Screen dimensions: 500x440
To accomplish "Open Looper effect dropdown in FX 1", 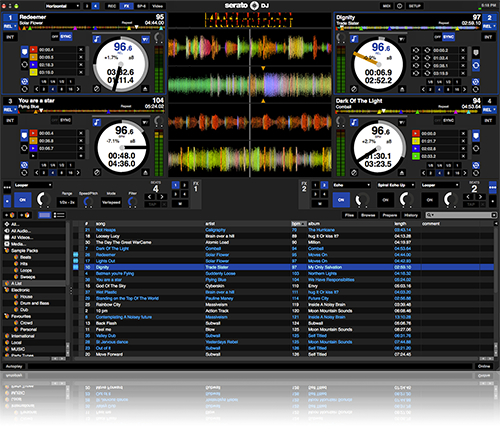I will [33, 185].
